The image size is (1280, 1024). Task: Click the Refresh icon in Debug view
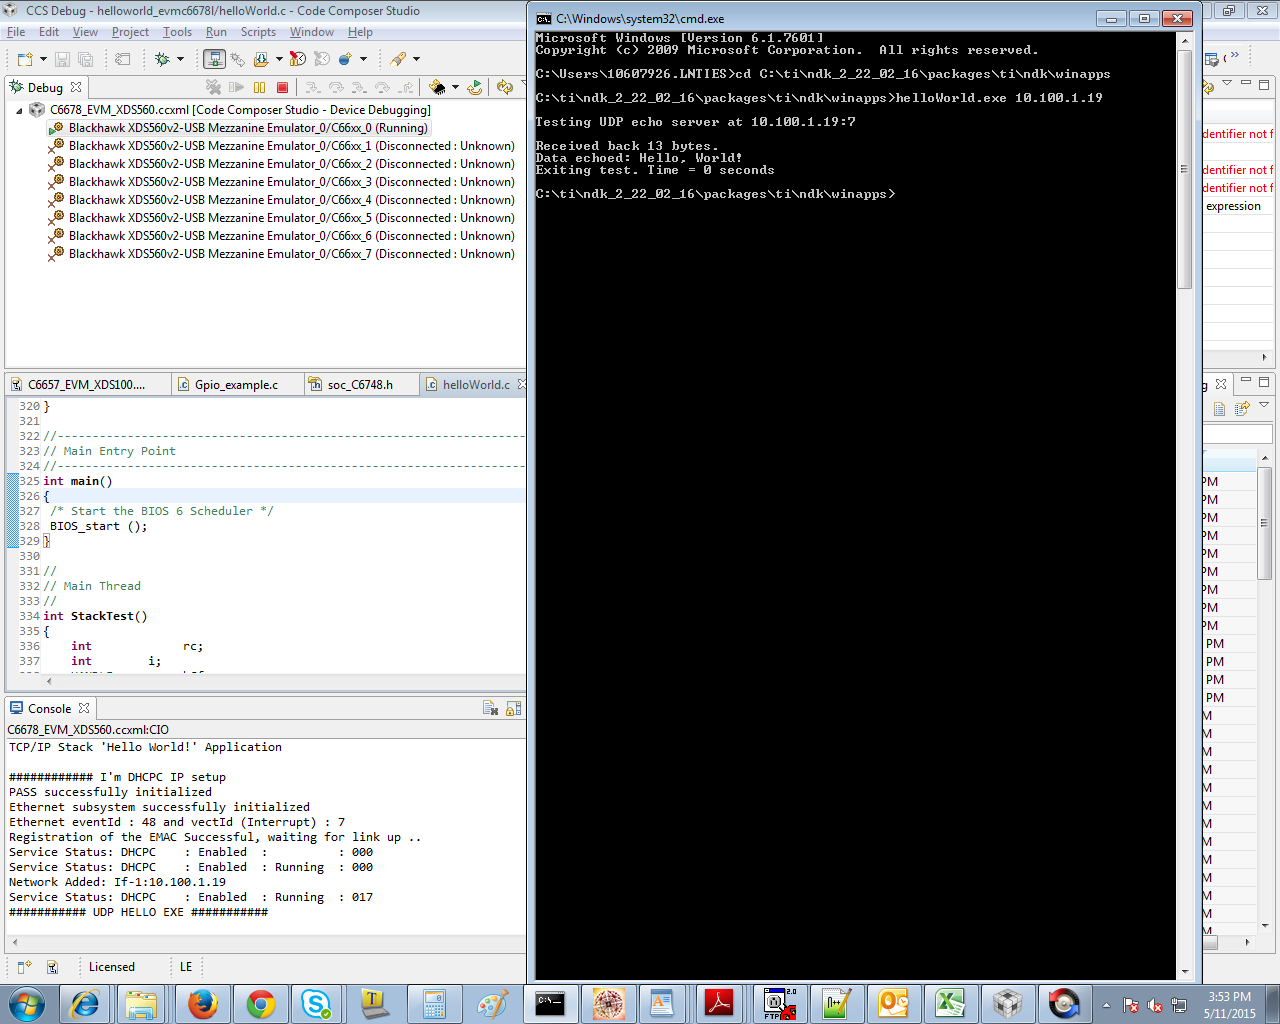(x=504, y=88)
